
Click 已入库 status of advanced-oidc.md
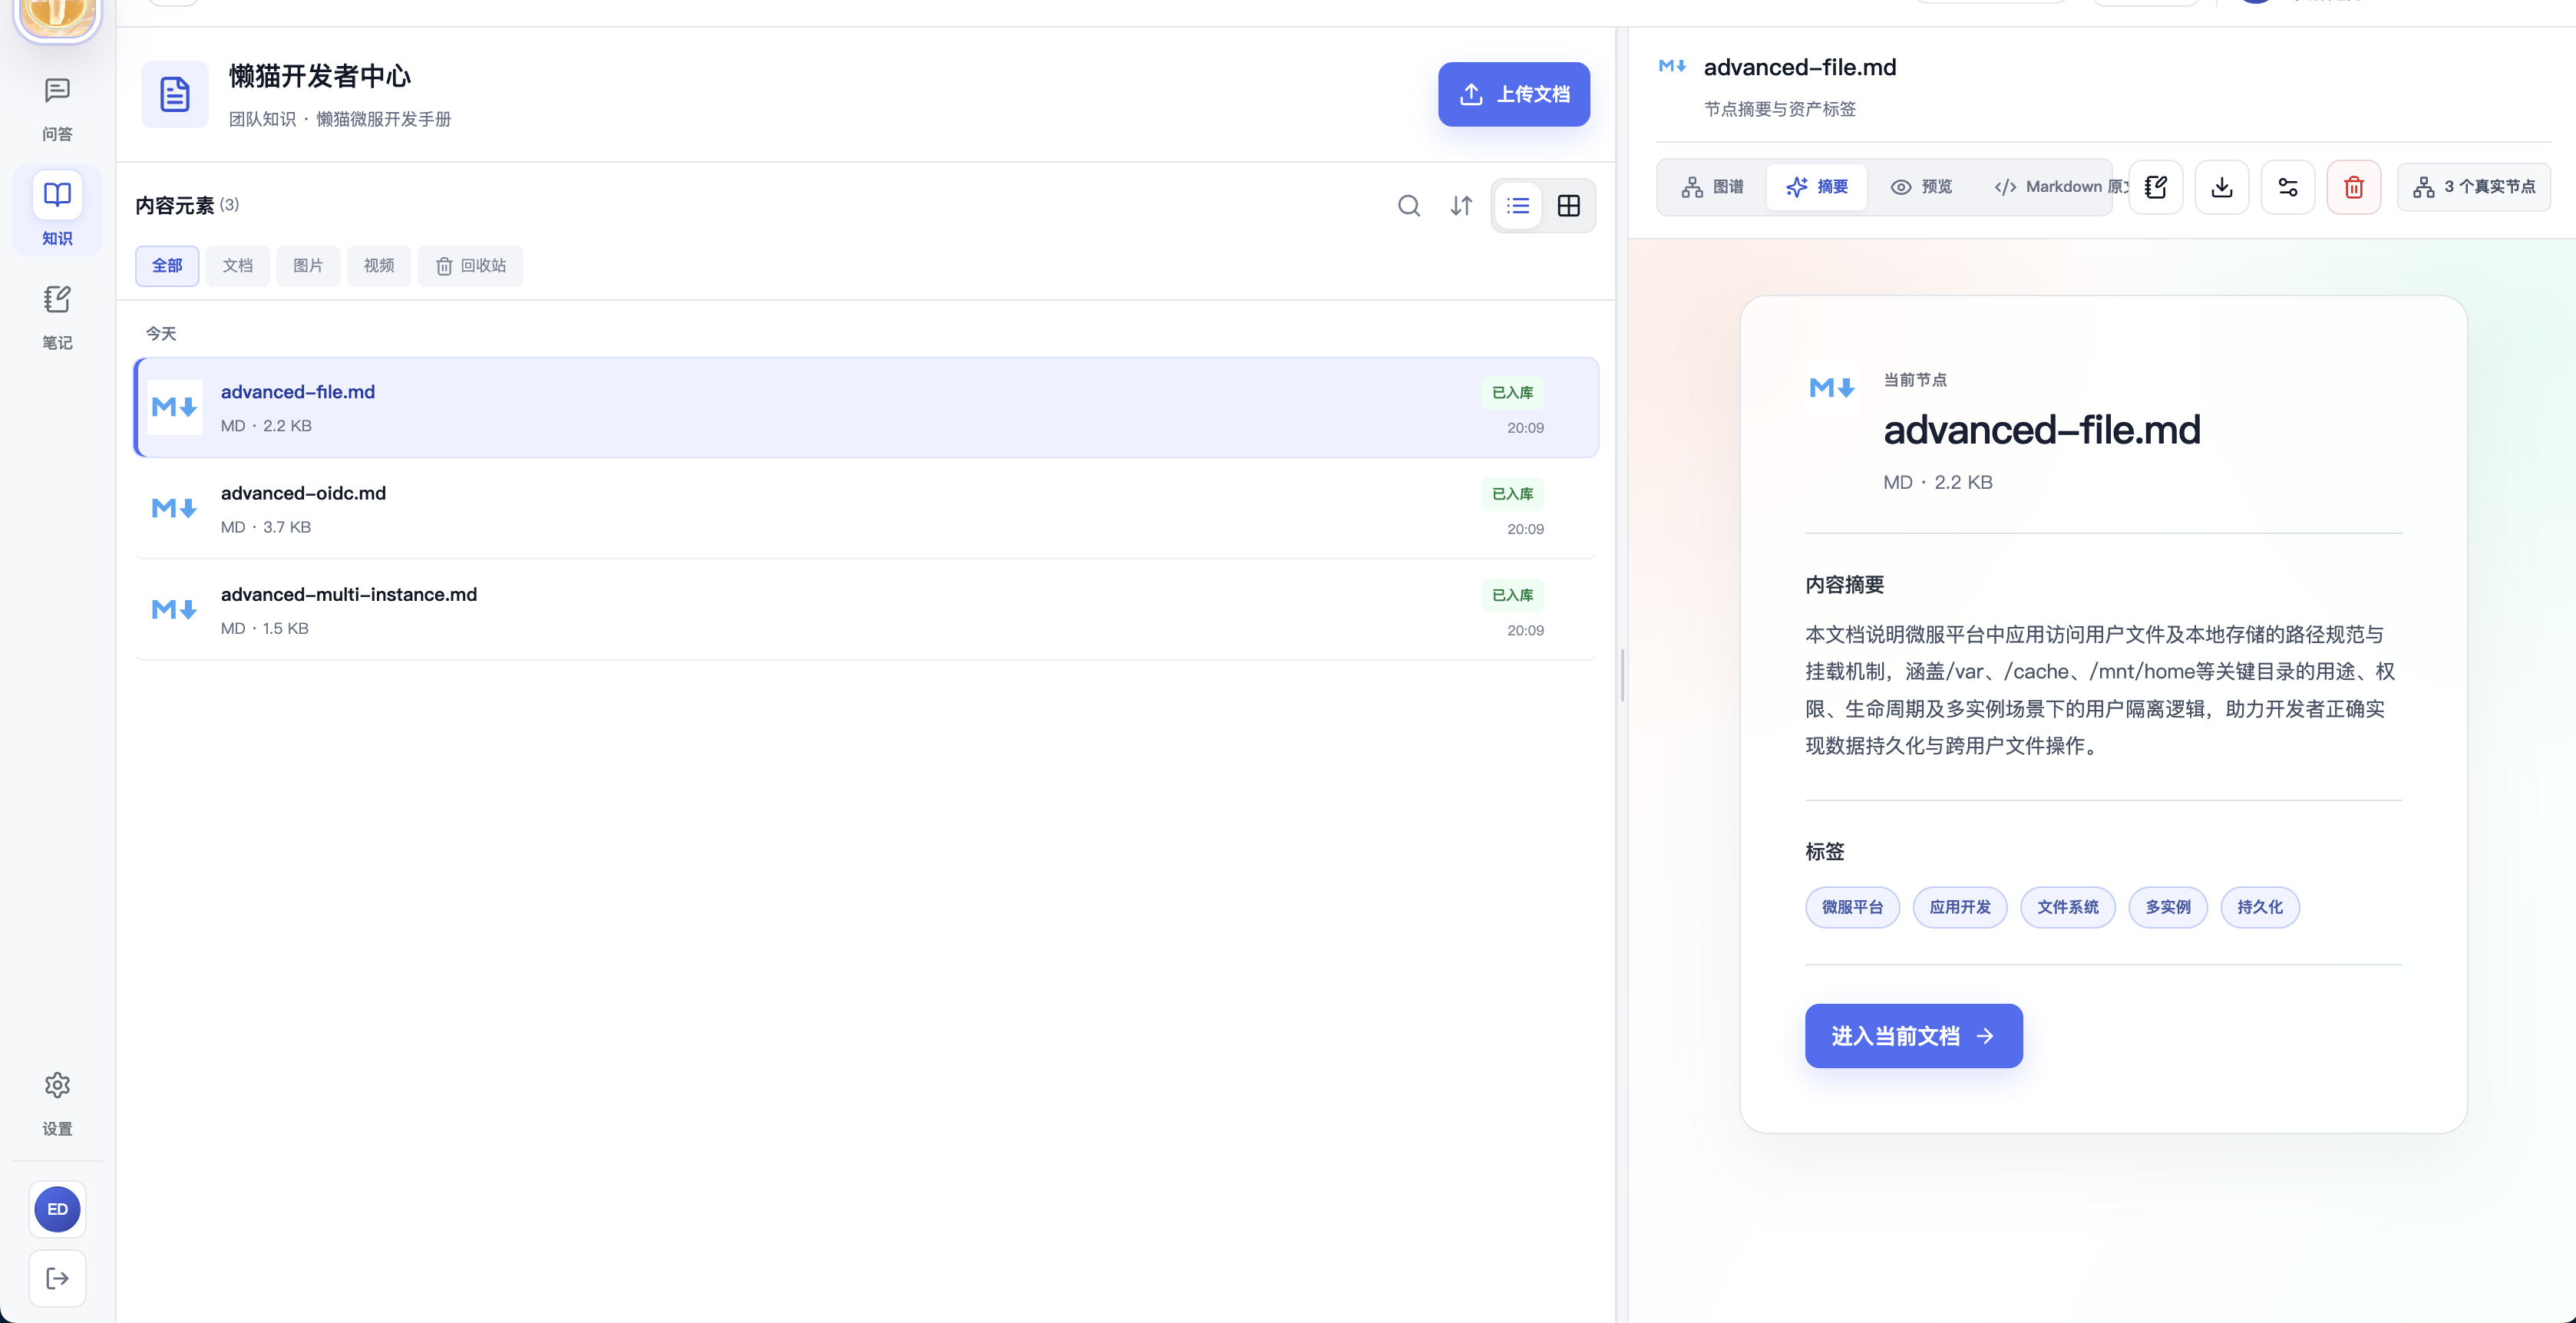pyautogui.click(x=1512, y=494)
